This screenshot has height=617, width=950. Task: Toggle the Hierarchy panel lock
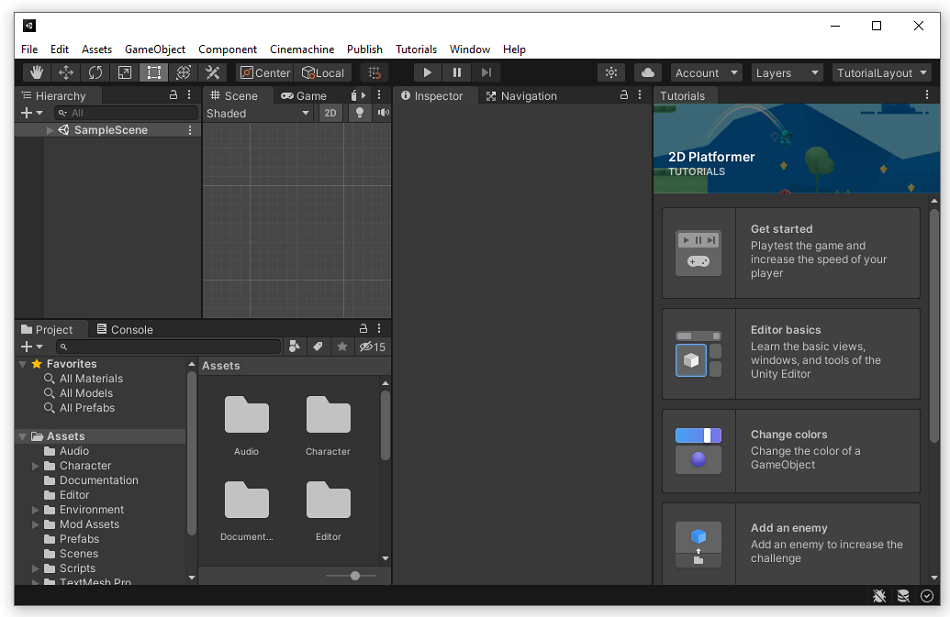pyautogui.click(x=173, y=95)
